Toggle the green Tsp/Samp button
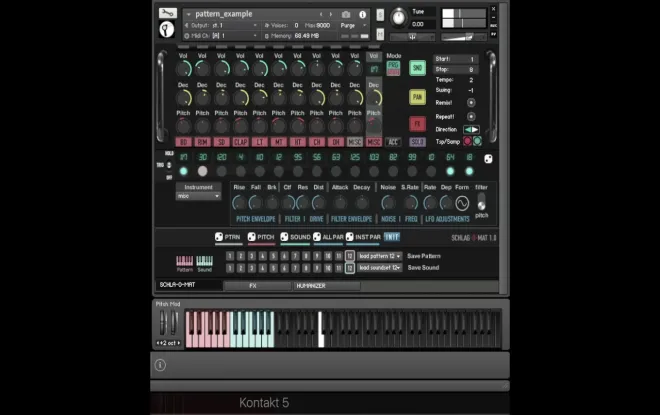Screen dimensions: 660x415 coord(477,141)
